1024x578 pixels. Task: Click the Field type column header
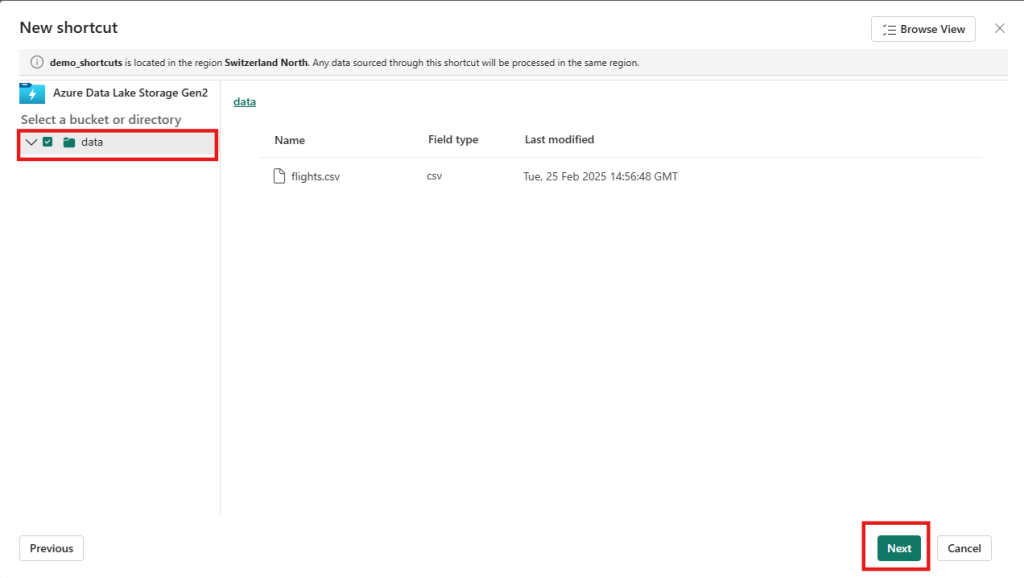click(x=453, y=140)
